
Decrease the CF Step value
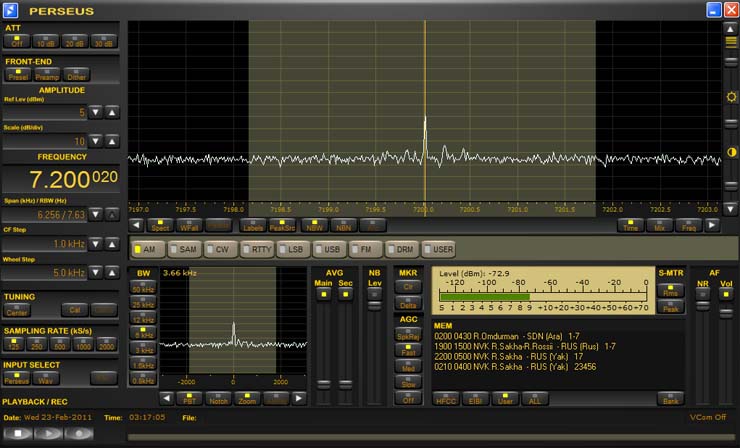click(x=96, y=244)
